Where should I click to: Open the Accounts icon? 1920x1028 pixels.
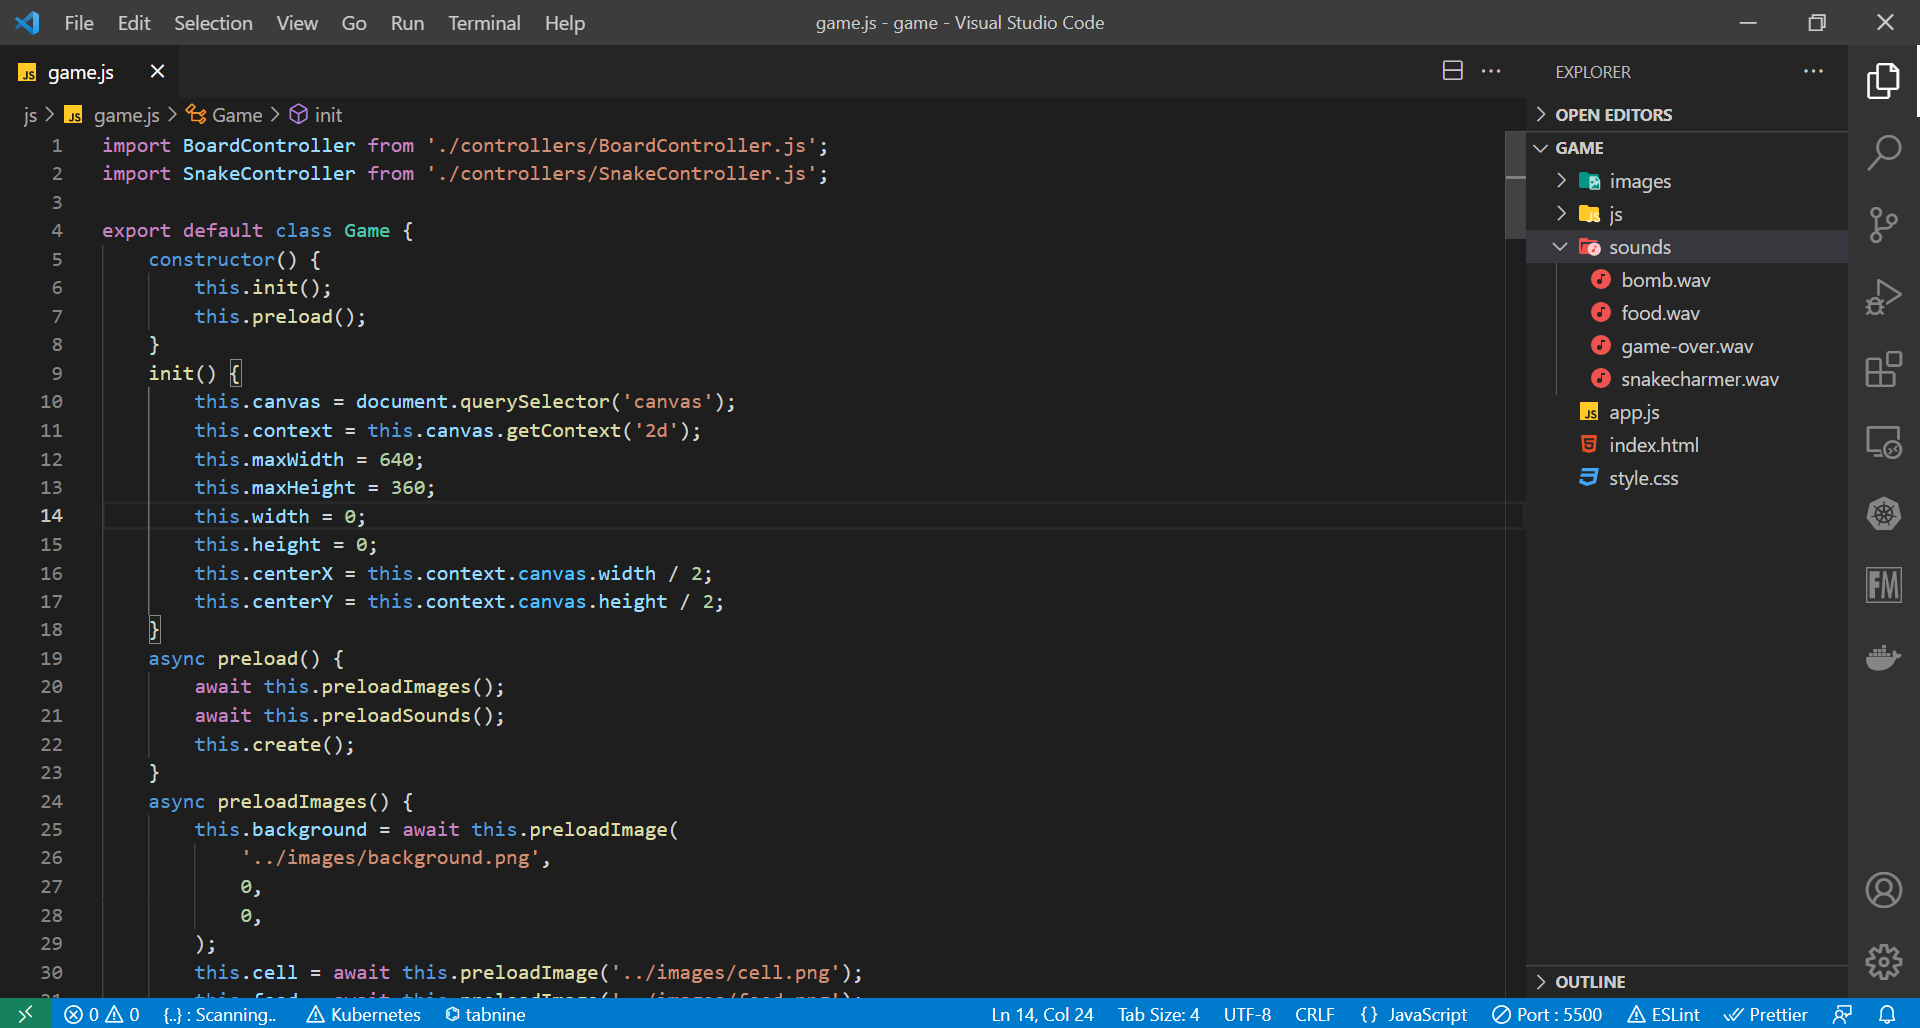click(1883, 890)
